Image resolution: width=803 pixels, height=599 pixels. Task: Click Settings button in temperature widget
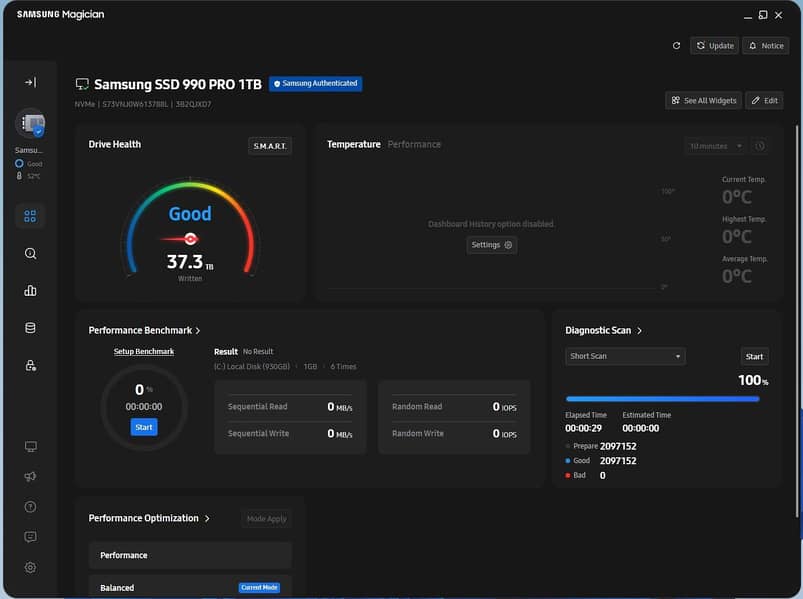click(x=491, y=245)
